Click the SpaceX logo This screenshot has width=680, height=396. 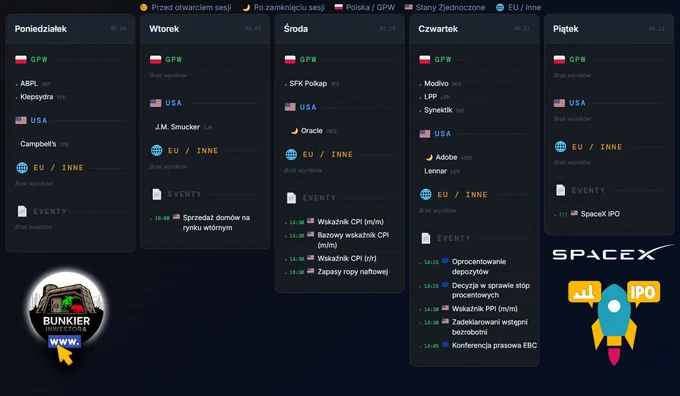tap(613, 253)
